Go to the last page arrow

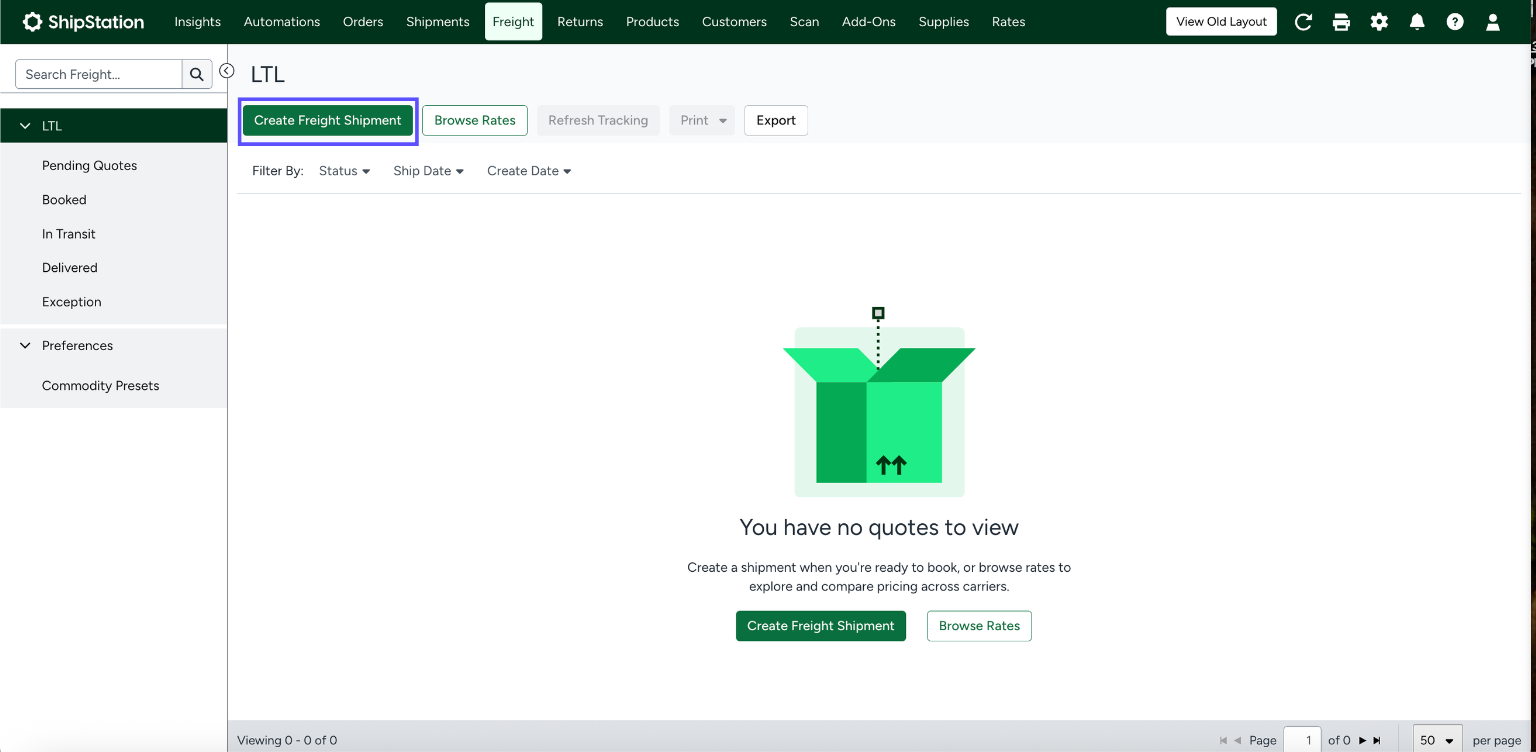(x=1377, y=741)
